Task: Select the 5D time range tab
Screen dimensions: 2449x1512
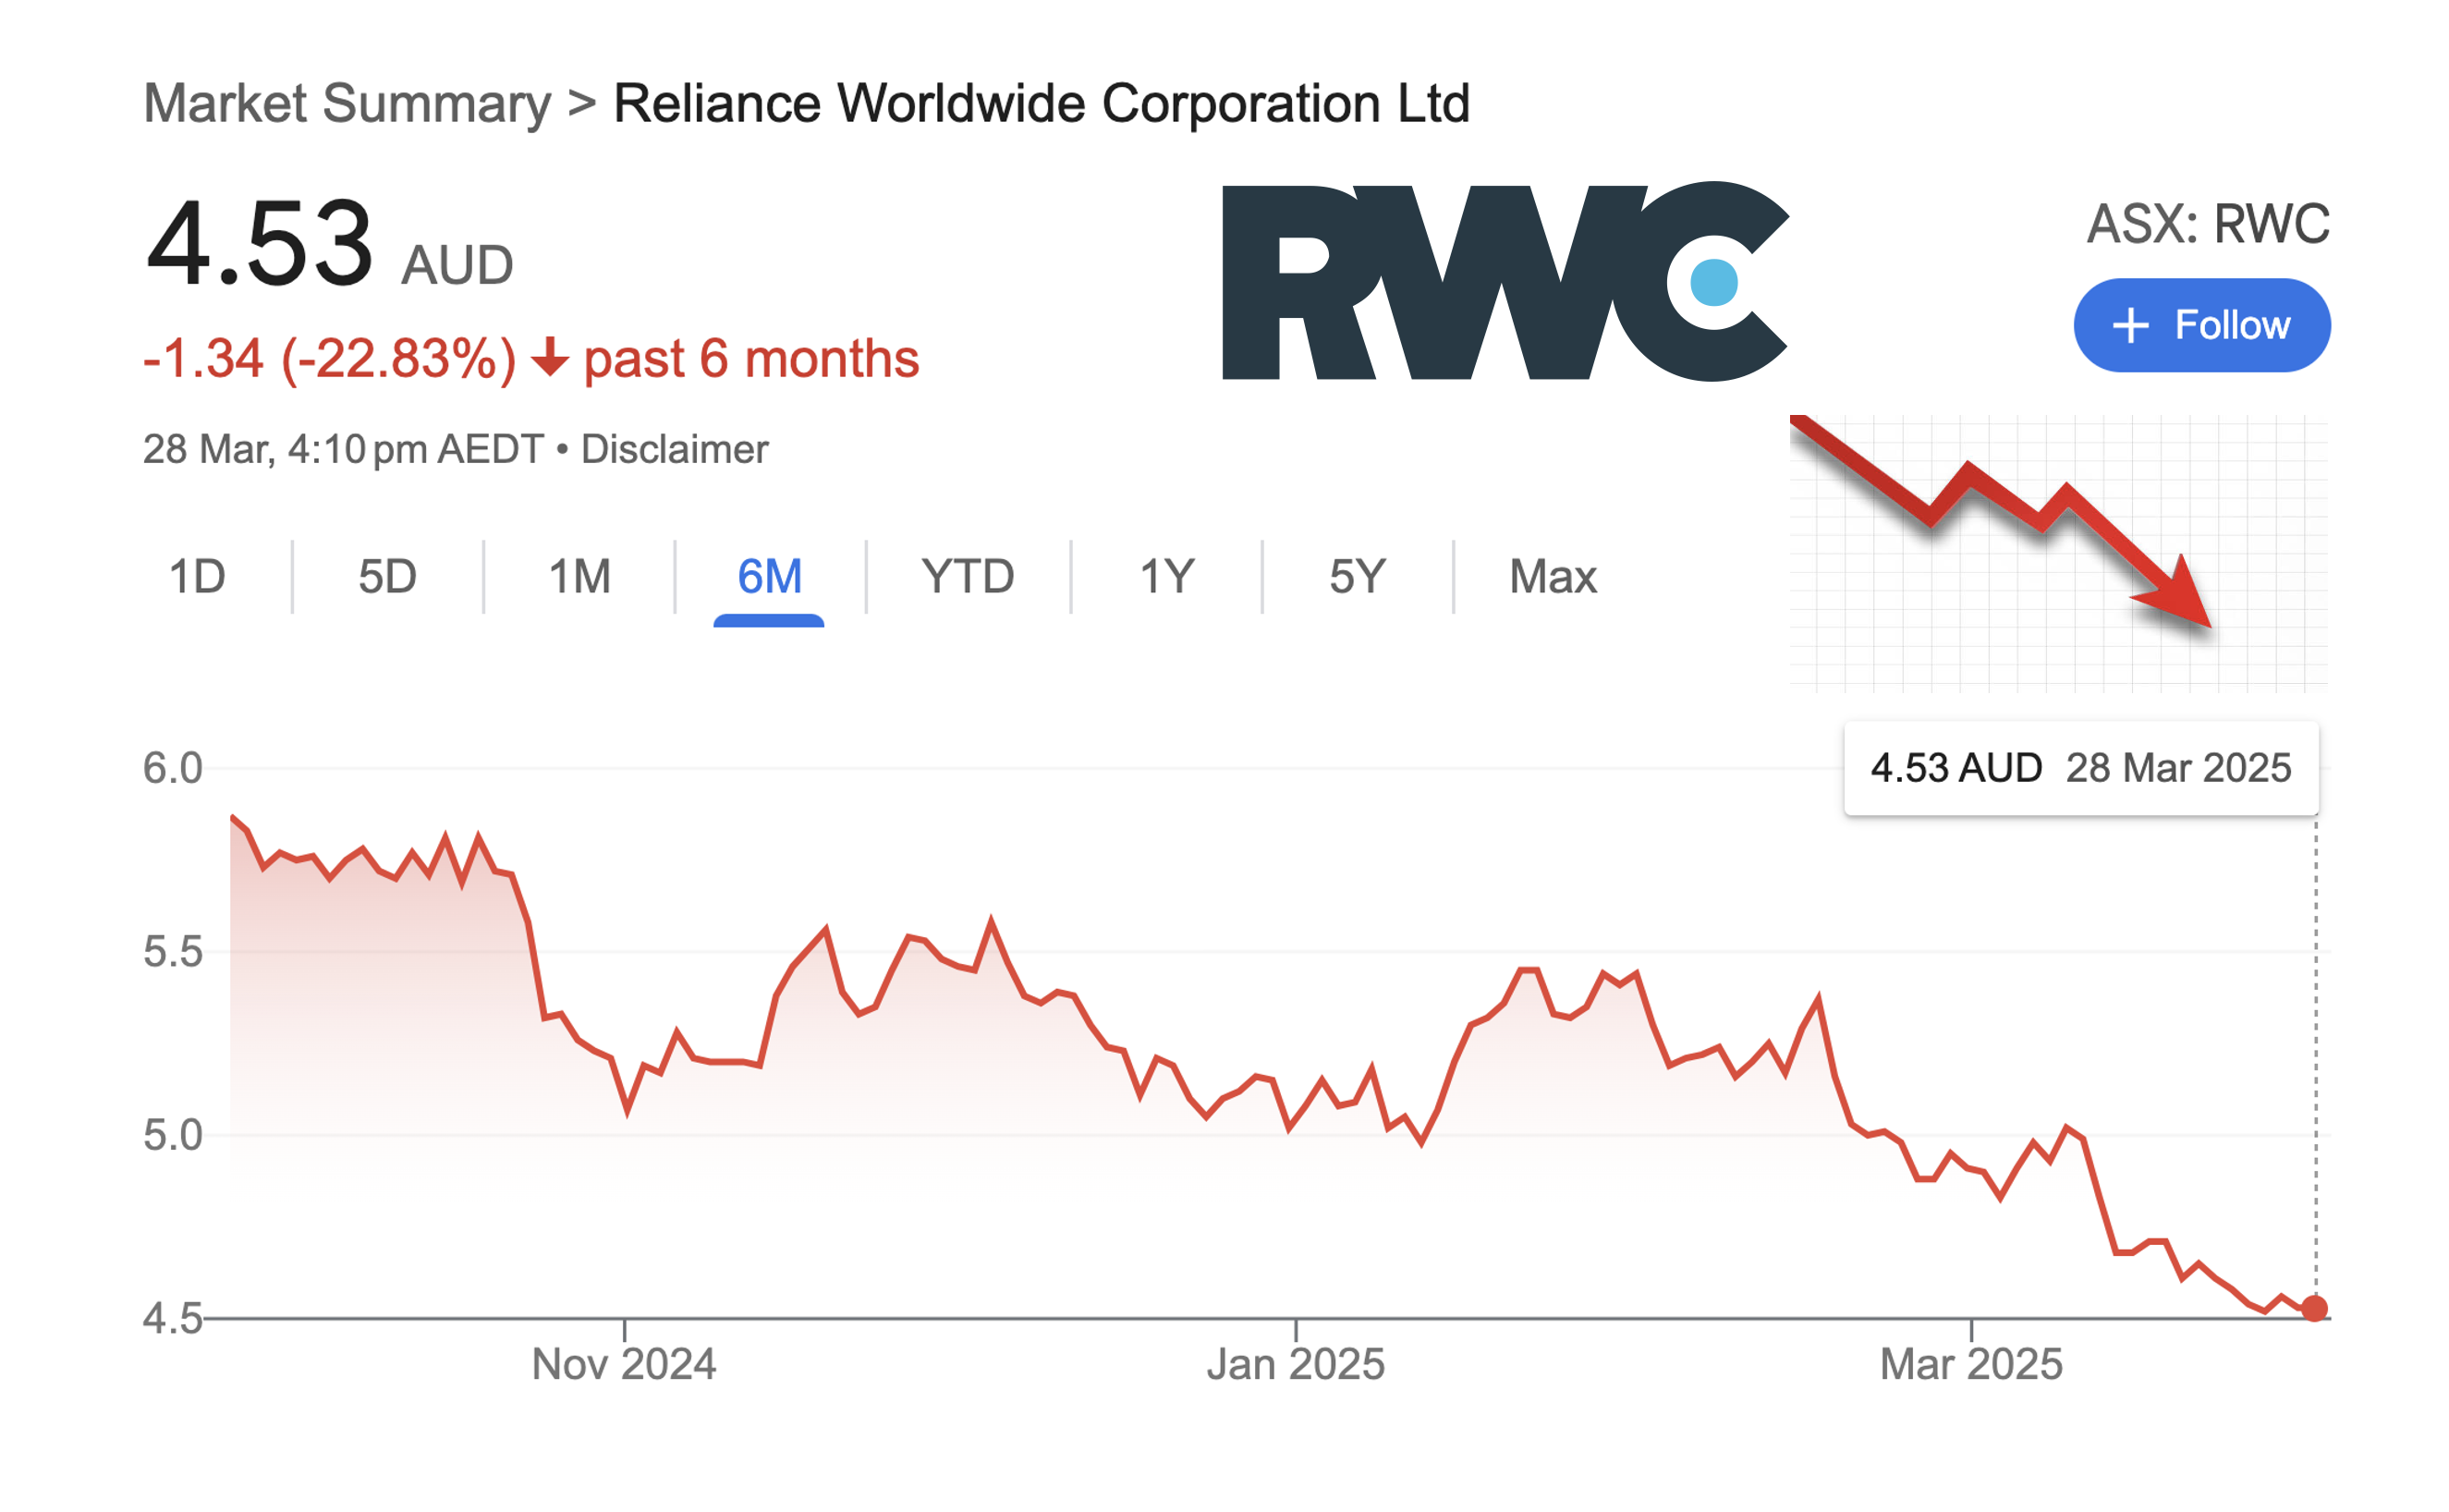Action: point(387,577)
